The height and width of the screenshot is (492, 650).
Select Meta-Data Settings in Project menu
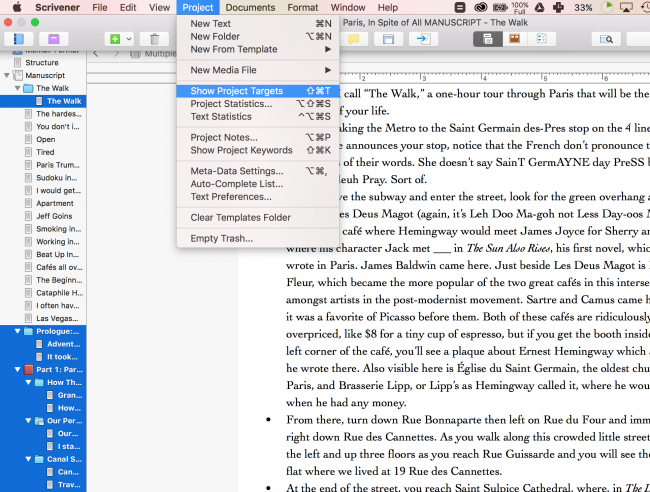pos(236,171)
